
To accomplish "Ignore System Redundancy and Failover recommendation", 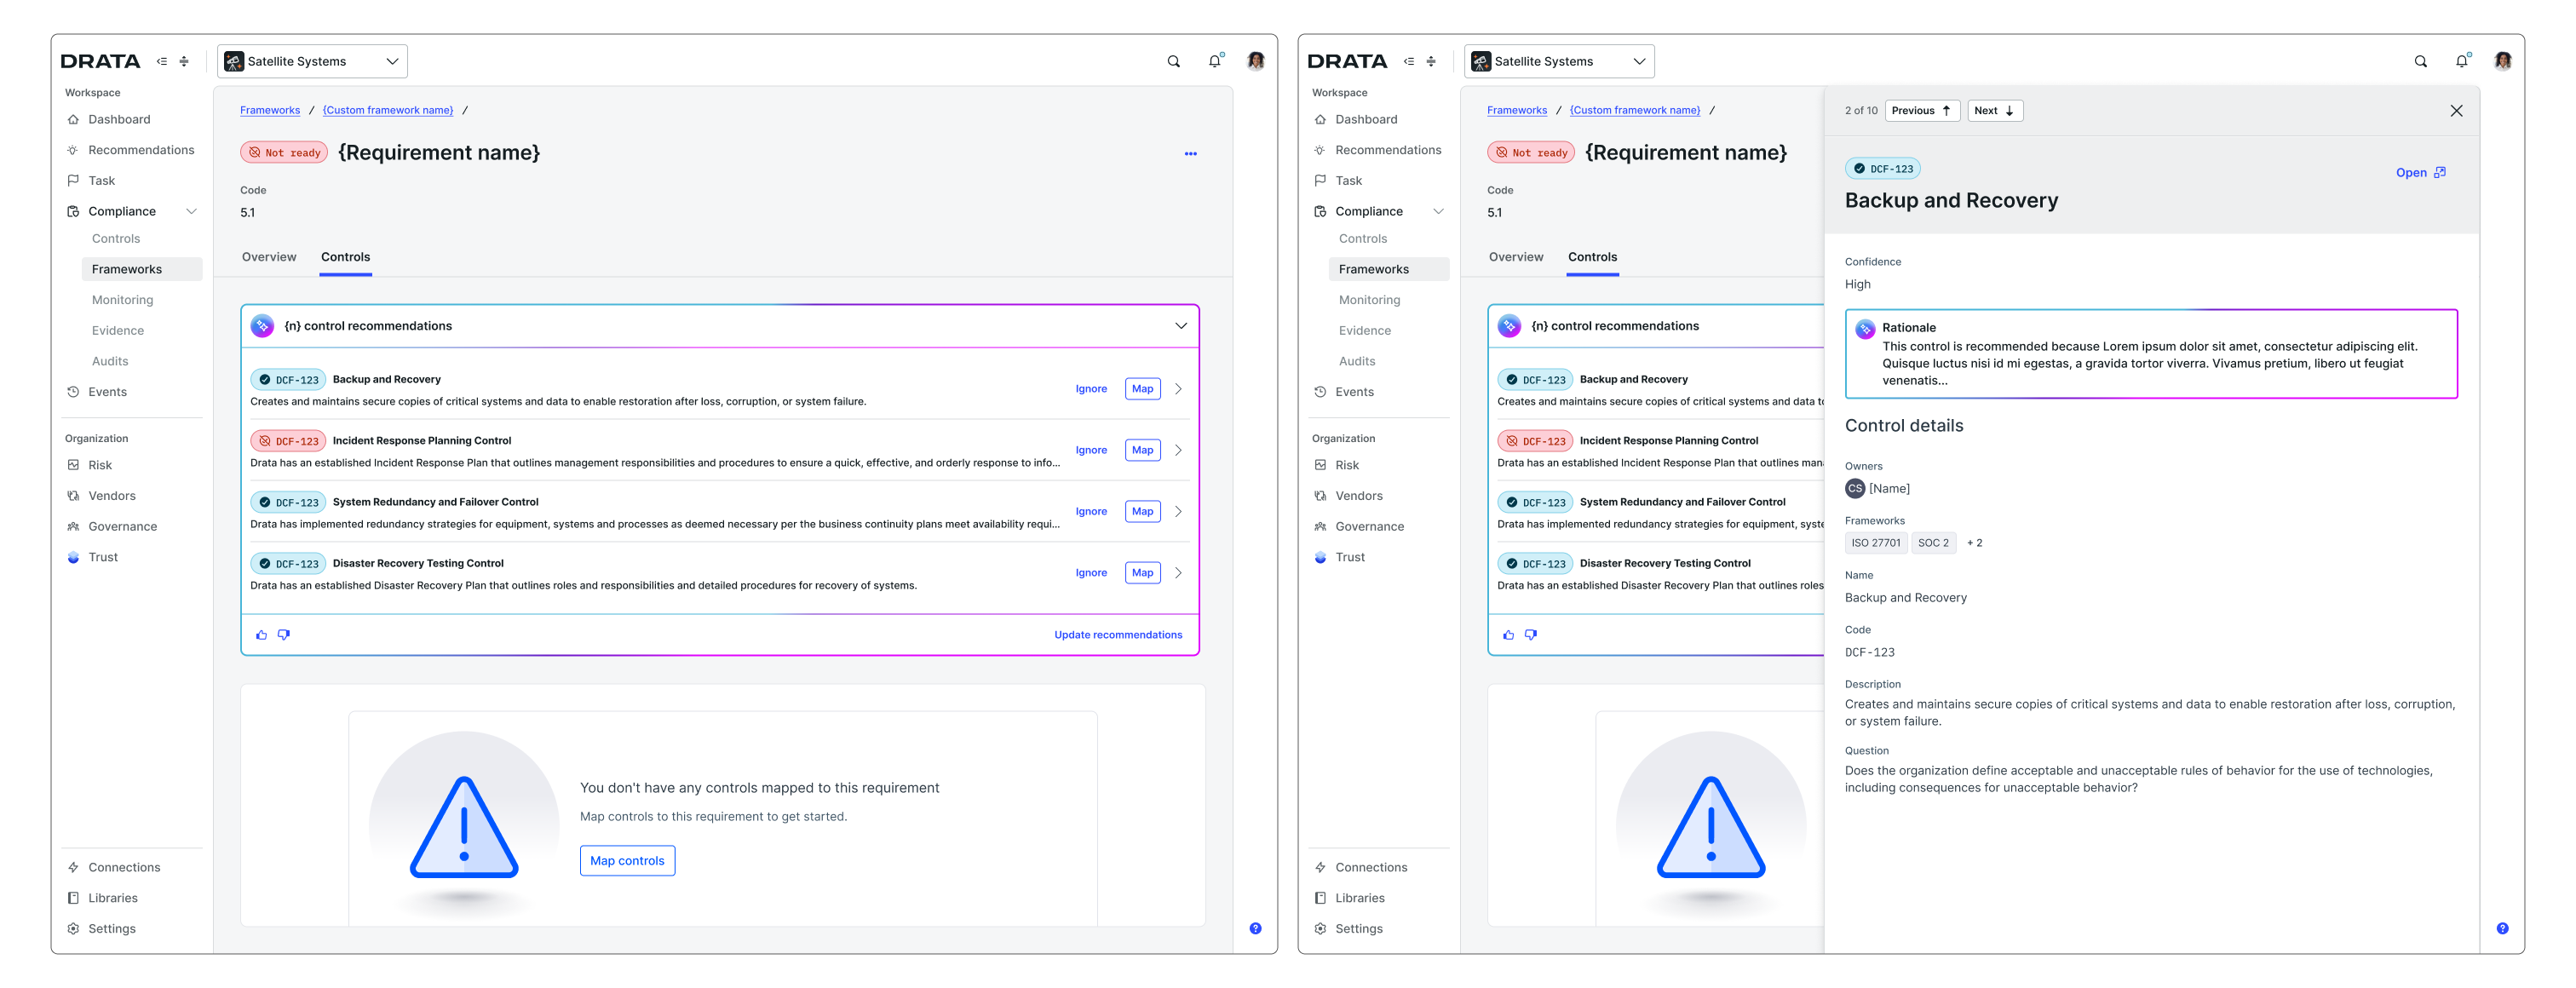I will click(x=1091, y=511).
